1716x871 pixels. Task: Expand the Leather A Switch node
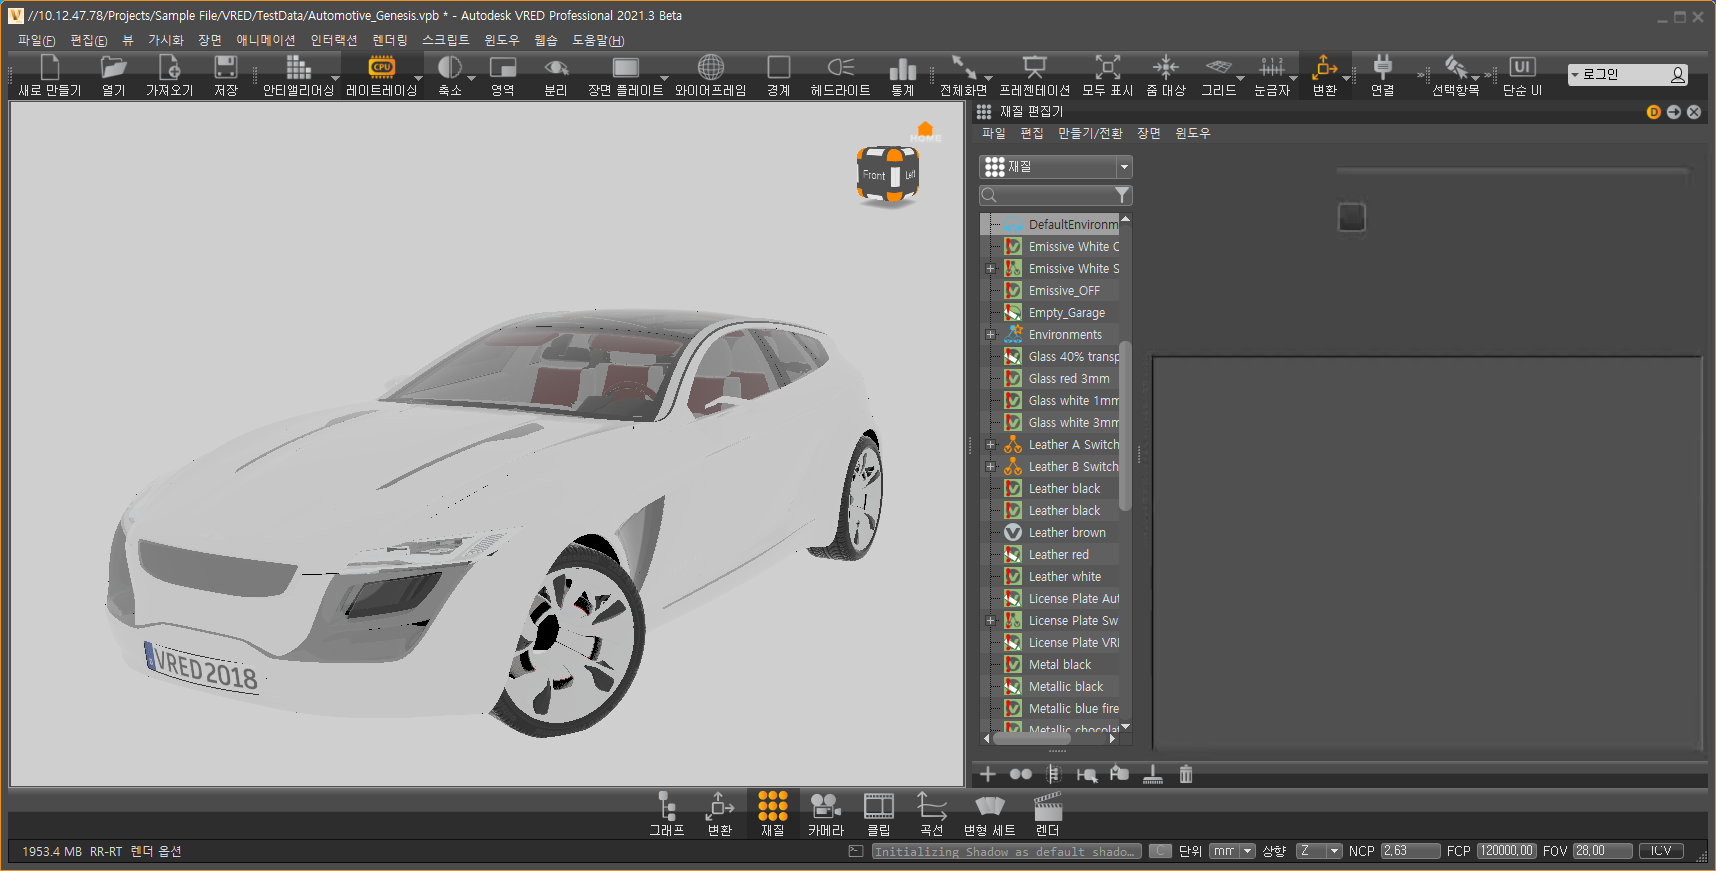[991, 445]
